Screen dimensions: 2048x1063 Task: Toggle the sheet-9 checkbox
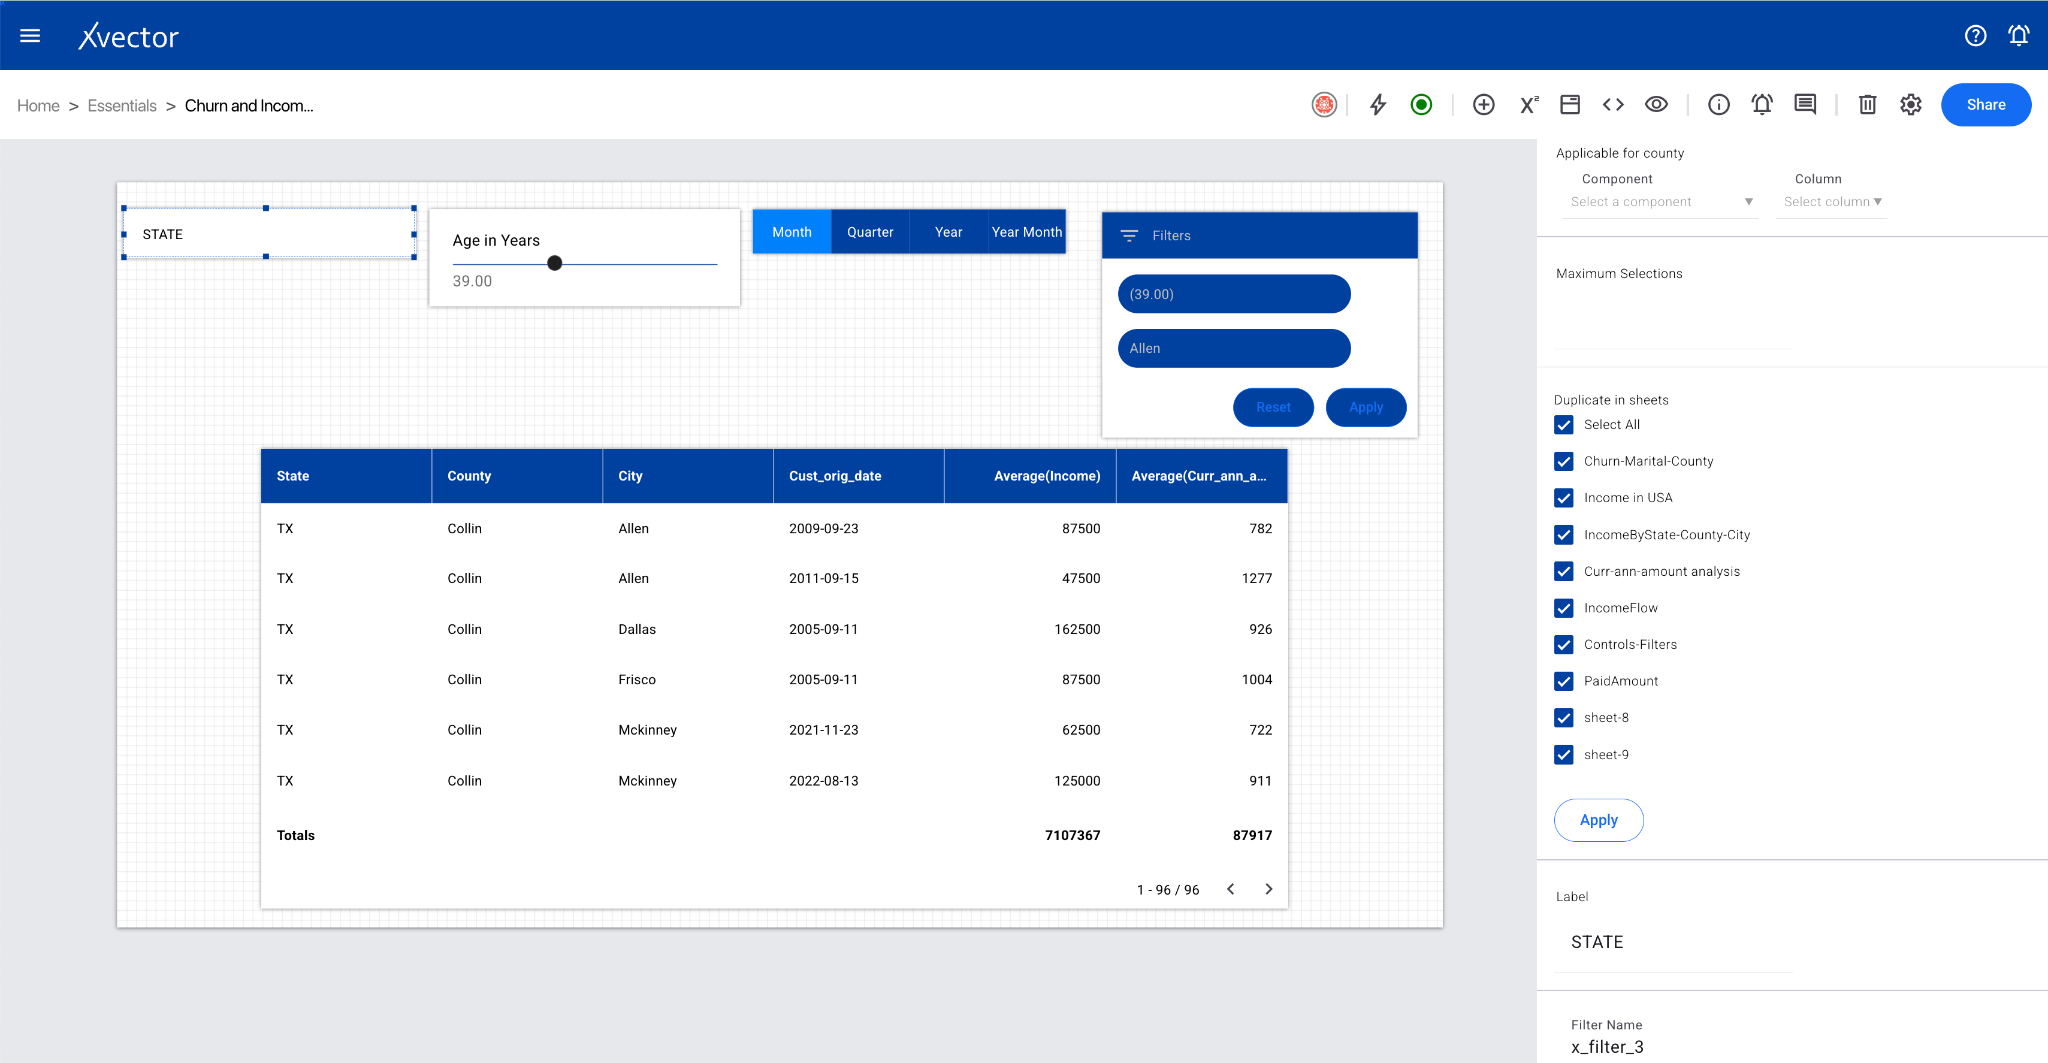pos(1564,755)
